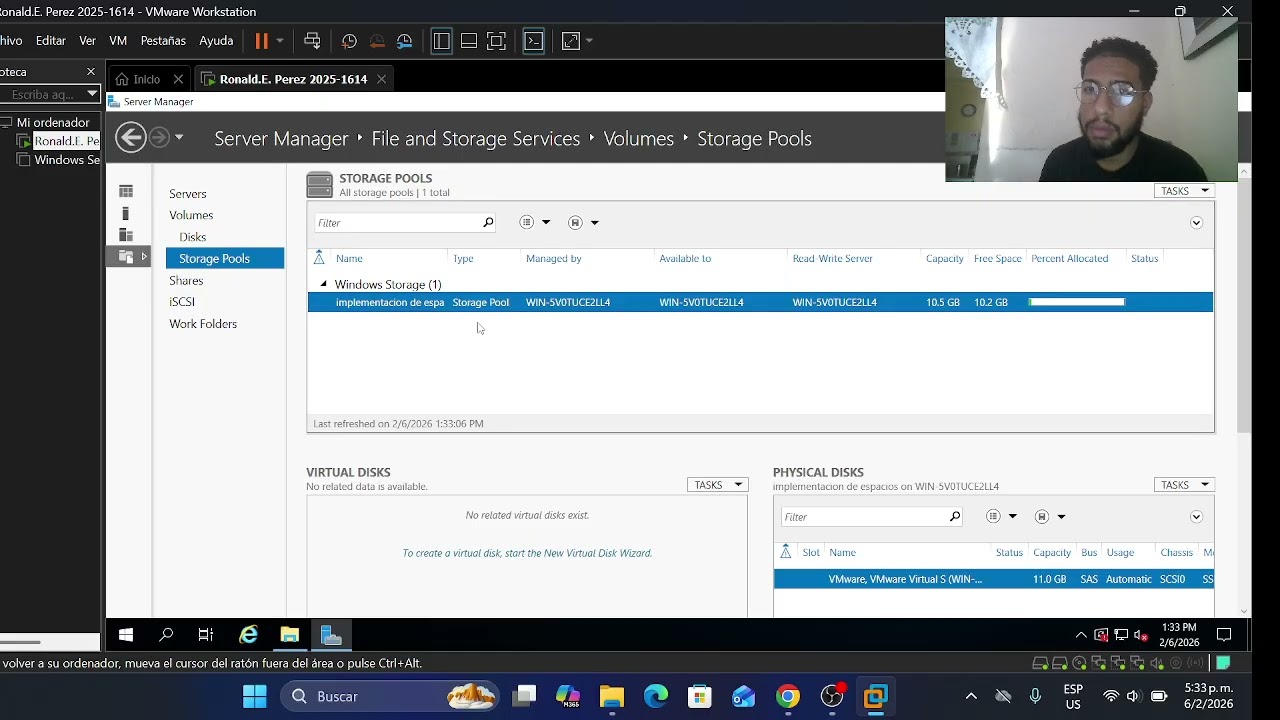The image size is (1280, 720).
Task: Open Internet Explorer in guest taskbar
Action: 248,635
